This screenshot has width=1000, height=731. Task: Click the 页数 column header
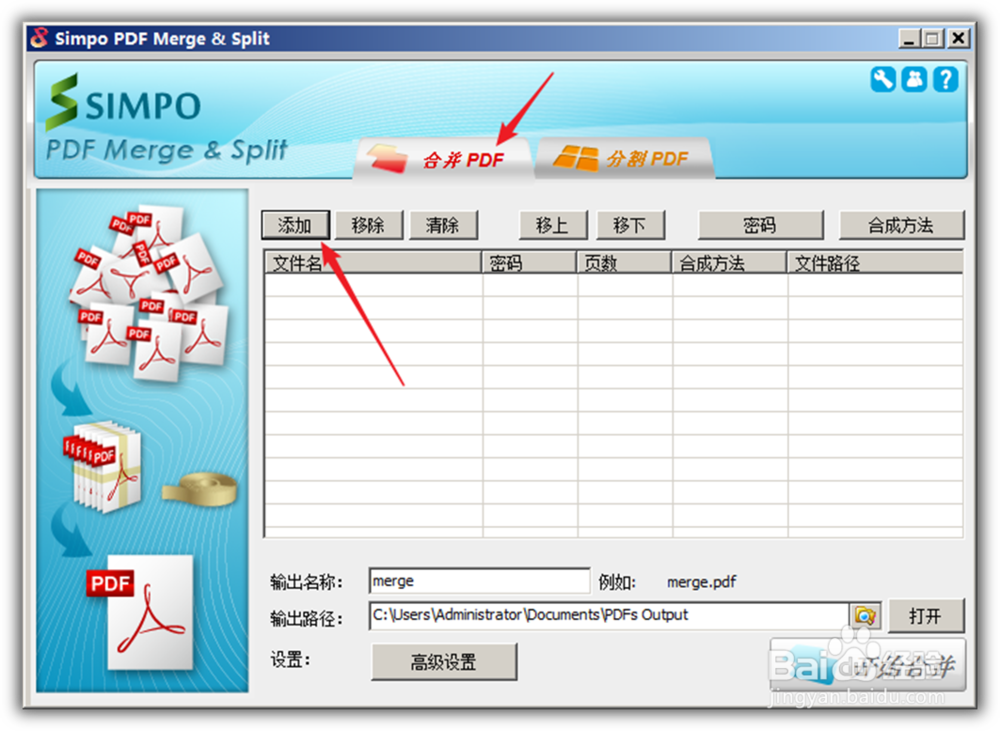point(624,262)
